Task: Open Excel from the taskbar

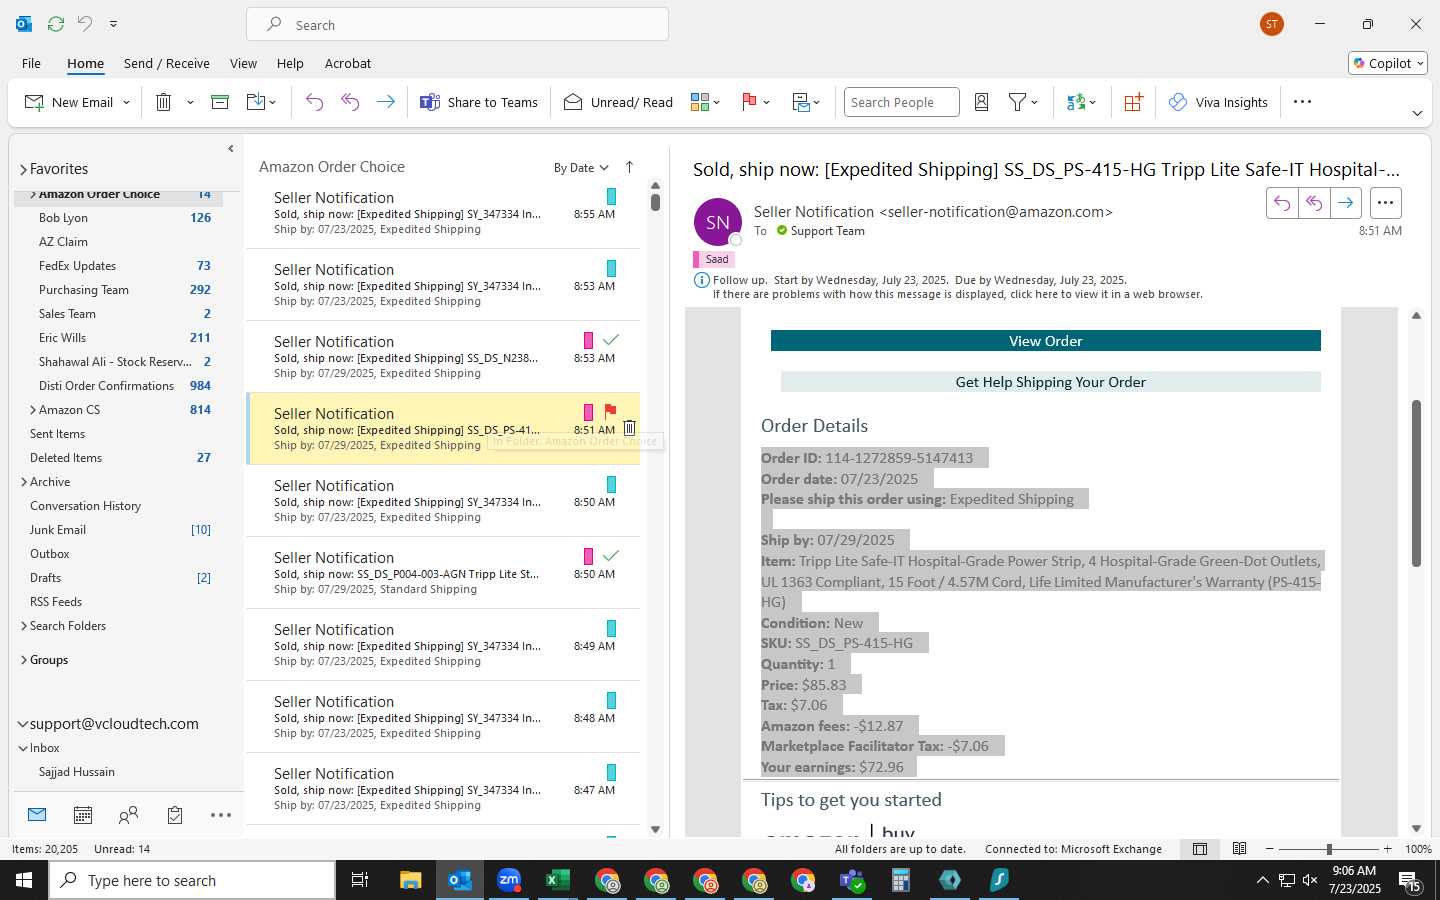Action: coord(557,880)
